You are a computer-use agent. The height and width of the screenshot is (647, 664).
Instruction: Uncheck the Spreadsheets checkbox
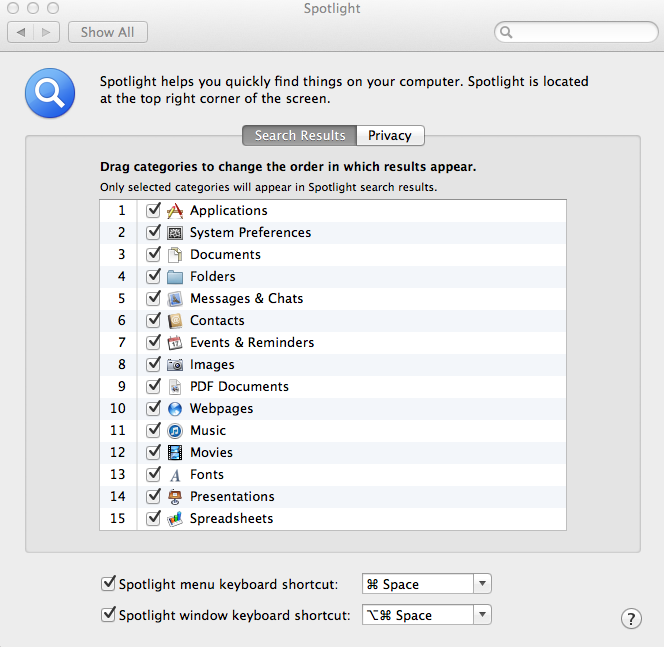153,518
